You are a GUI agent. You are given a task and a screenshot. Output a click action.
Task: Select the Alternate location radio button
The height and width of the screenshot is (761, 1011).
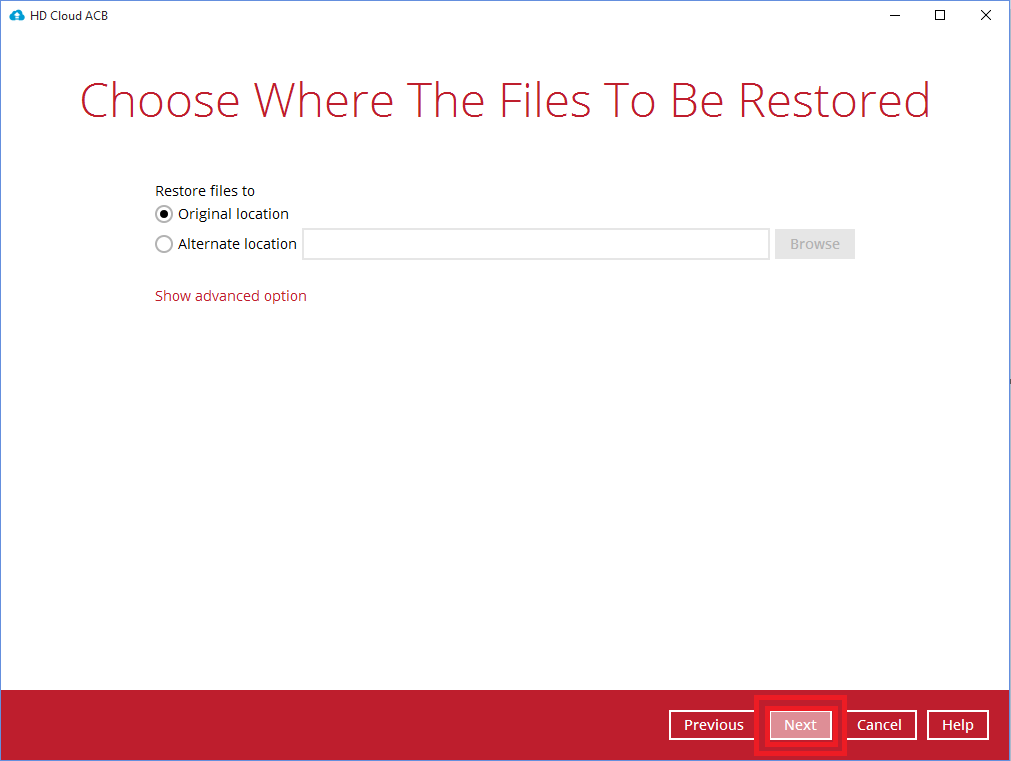[x=164, y=244]
